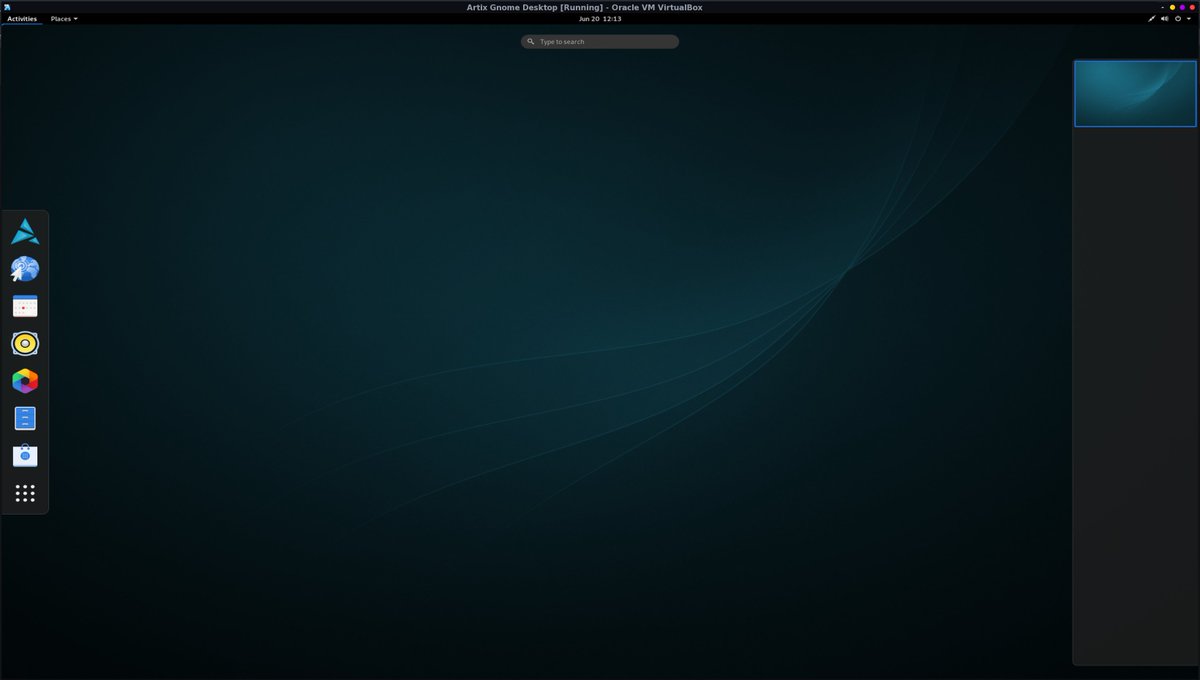Screen dimensions: 1200x680
Task: Expand the clock by clicking Jun 20 12:13
Action: (599, 18)
